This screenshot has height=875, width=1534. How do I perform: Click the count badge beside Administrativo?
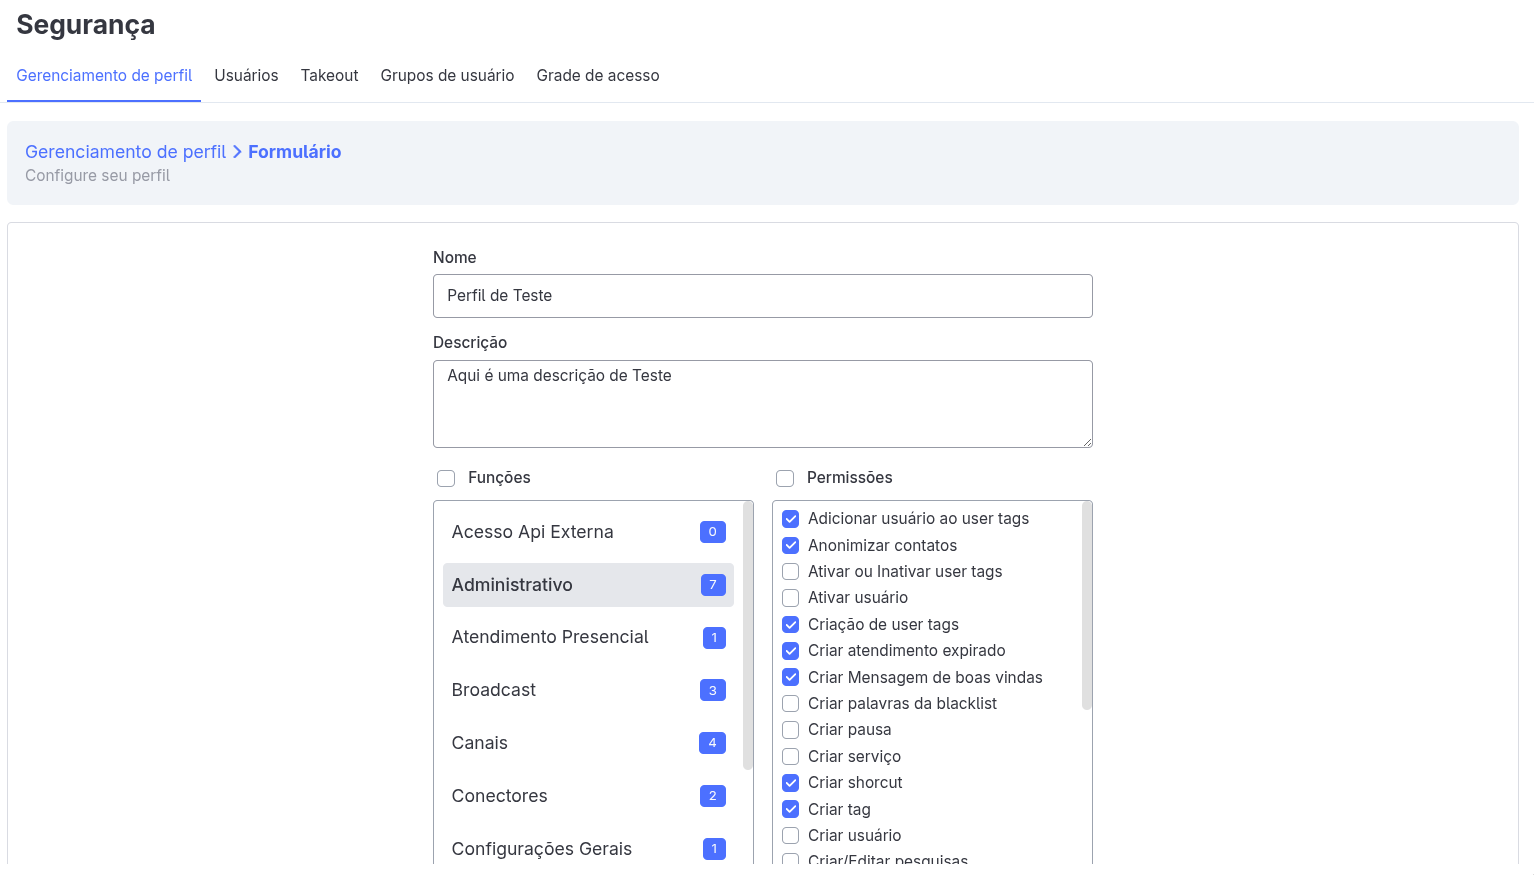[712, 585]
